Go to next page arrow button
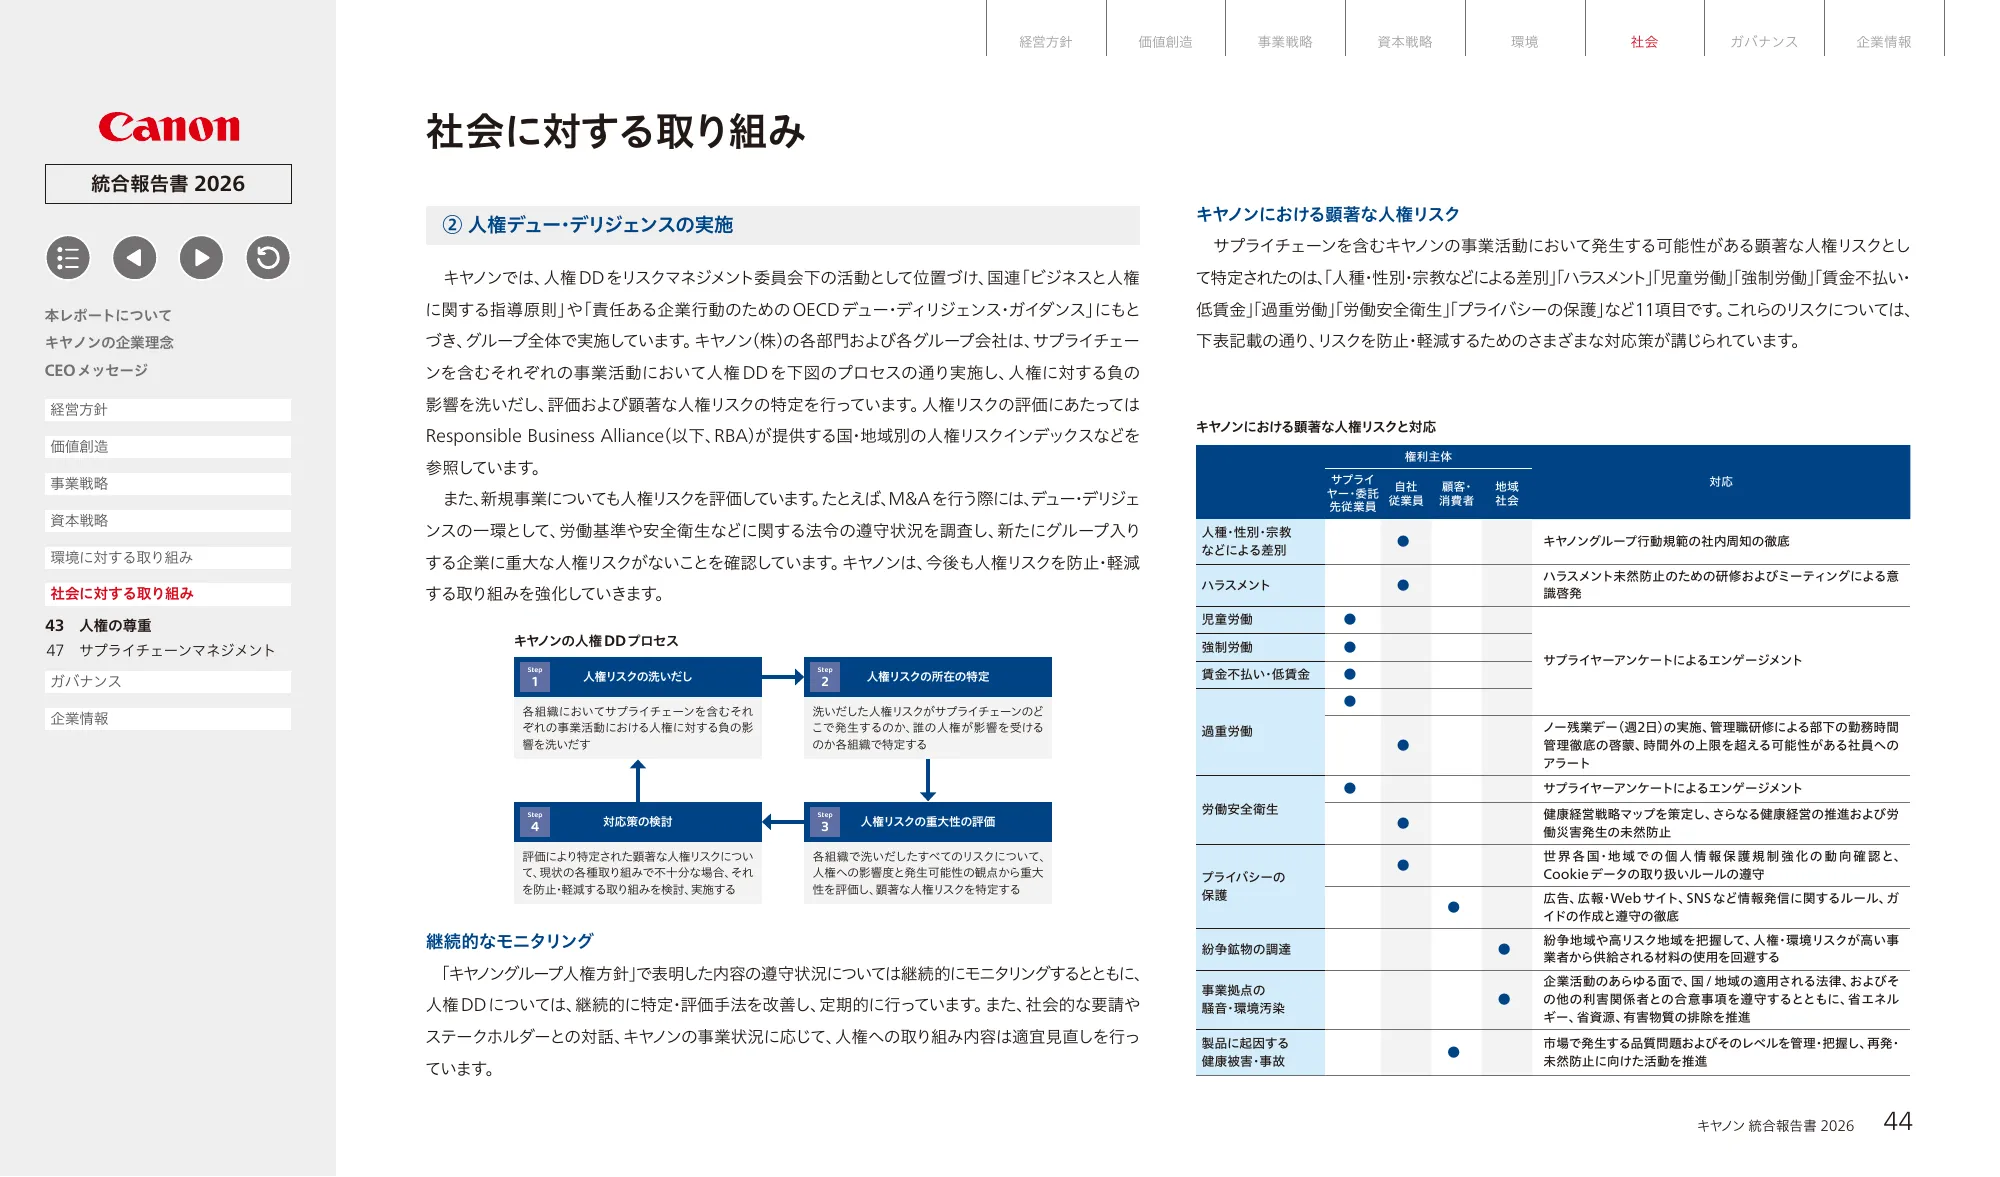 click(201, 258)
